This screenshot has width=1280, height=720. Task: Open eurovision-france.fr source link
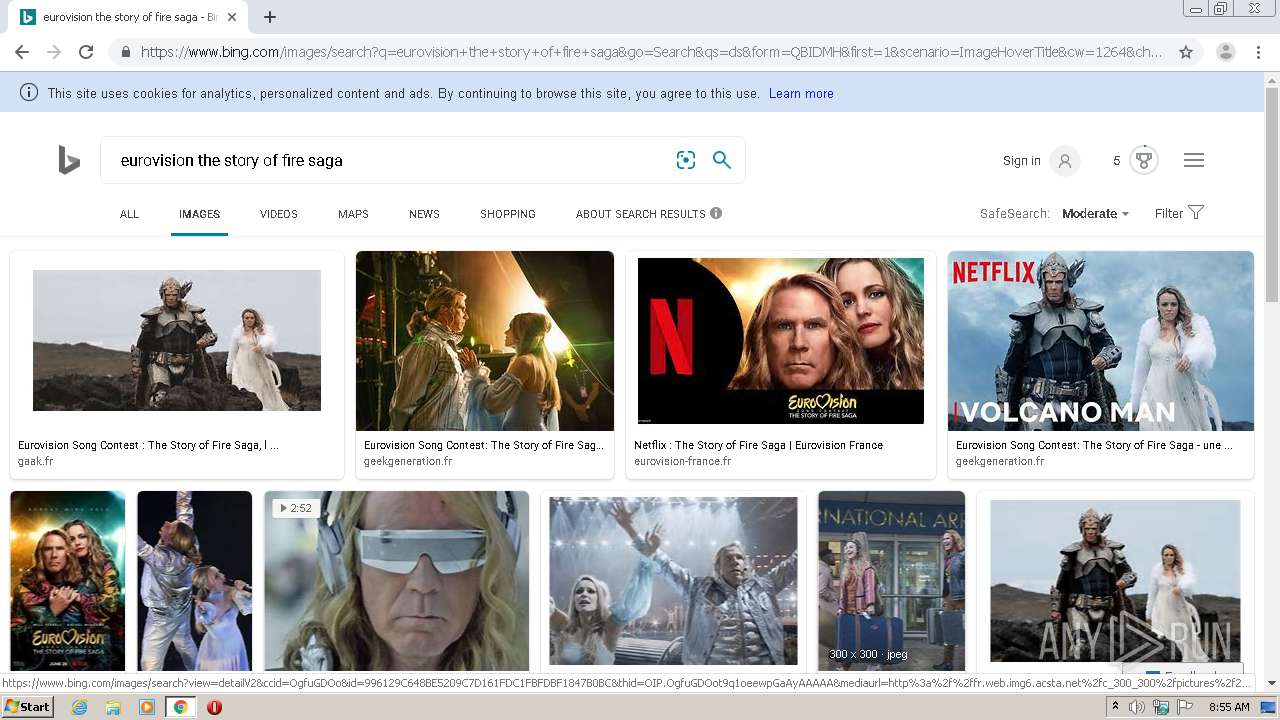tap(683, 461)
